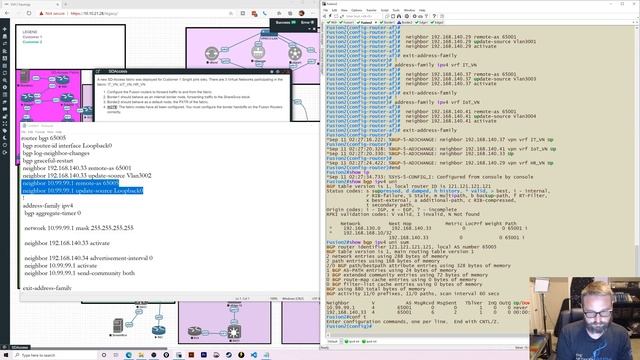Open the Windows Start menu

click(6, 355)
